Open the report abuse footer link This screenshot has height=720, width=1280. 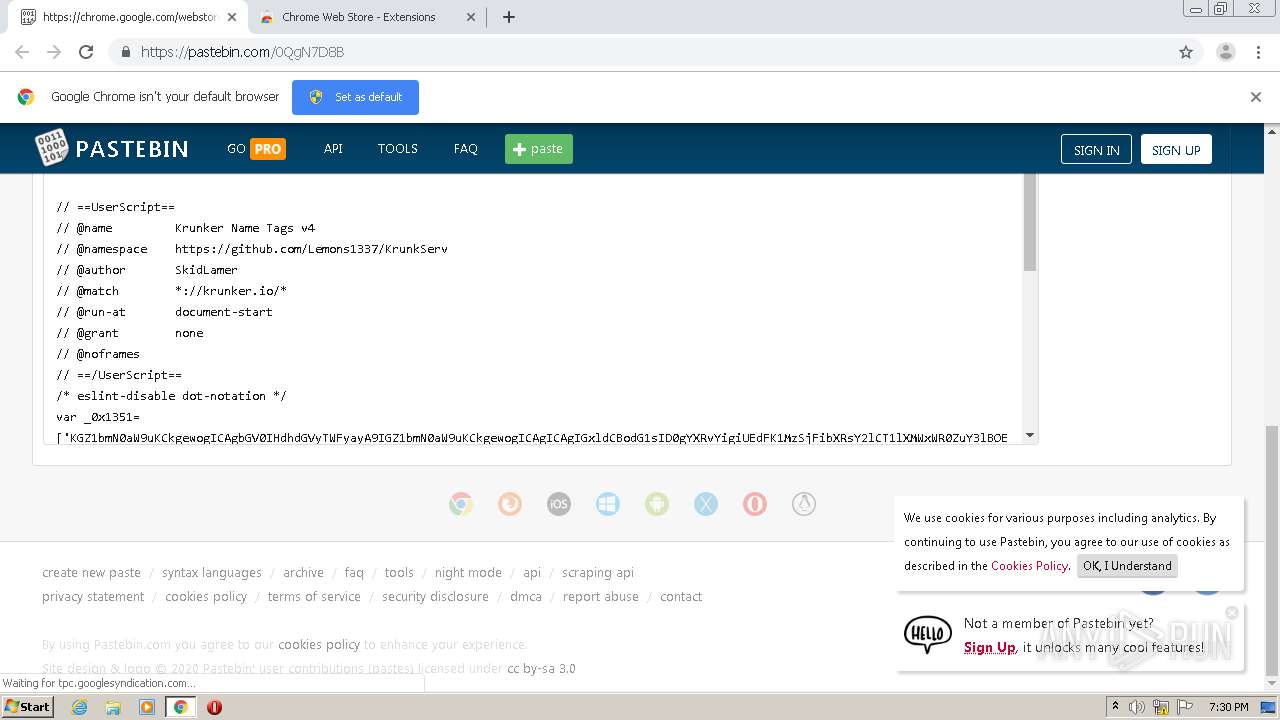[600, 597]
